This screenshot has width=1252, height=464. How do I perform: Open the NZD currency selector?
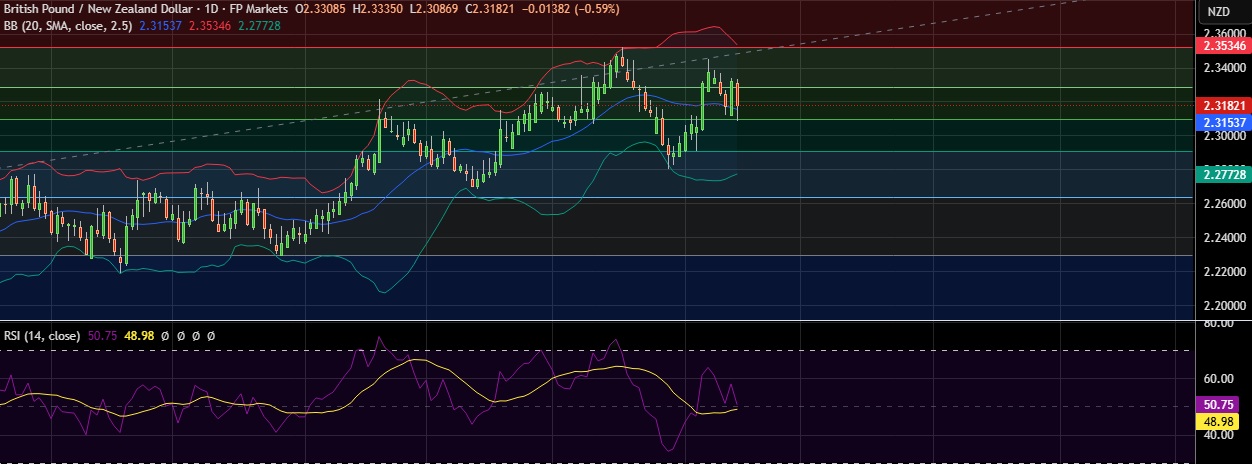tap(1218, 12)
